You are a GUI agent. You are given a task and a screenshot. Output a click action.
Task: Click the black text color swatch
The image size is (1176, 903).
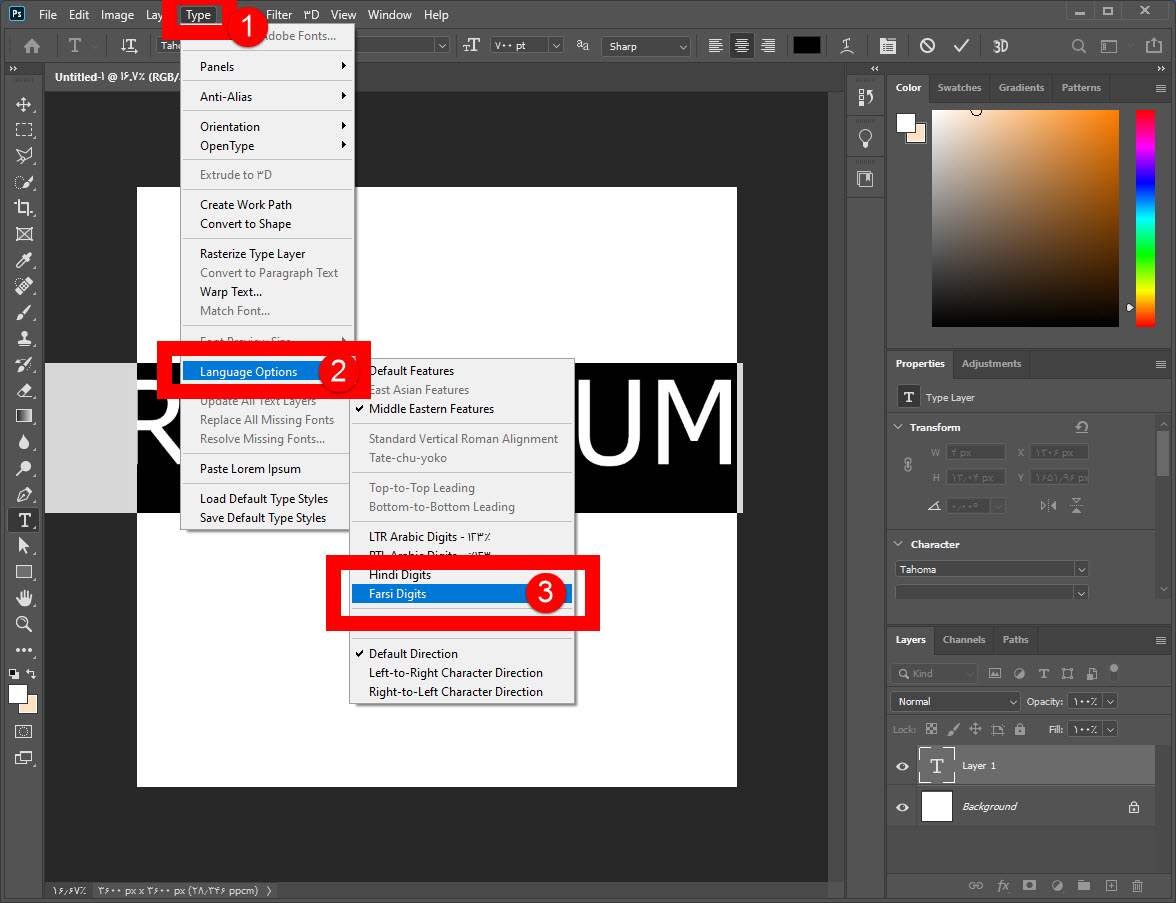coord(806,46)
